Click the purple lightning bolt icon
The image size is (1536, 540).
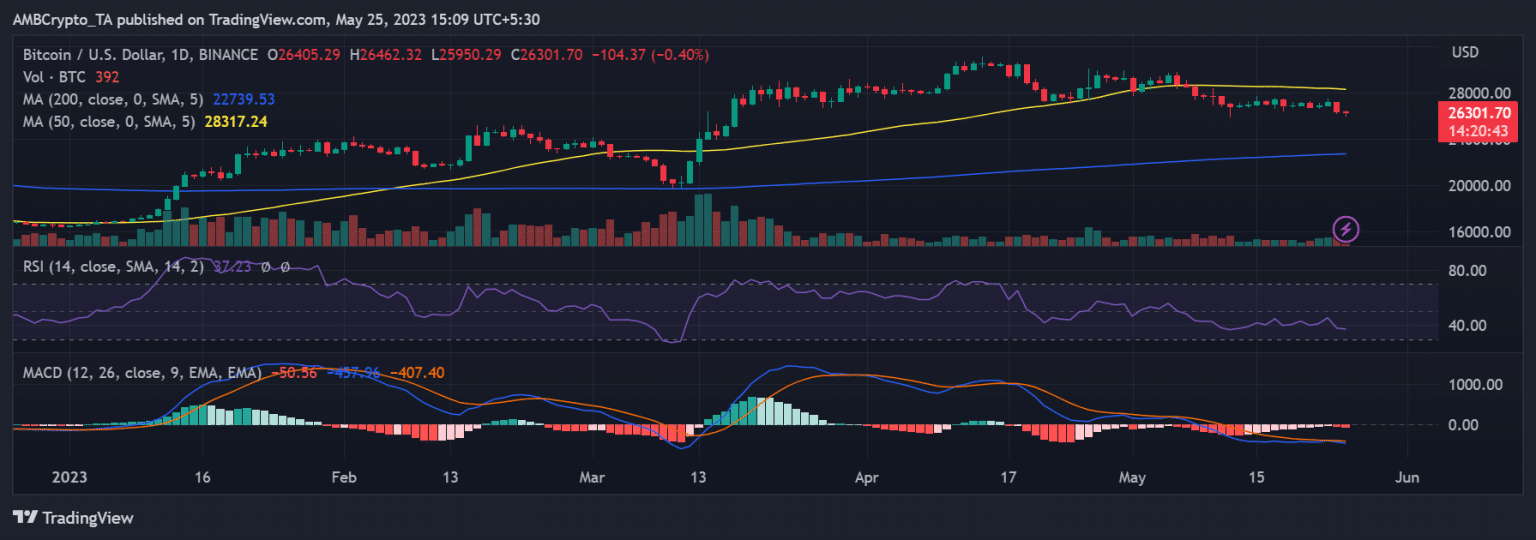click(1345, 230)
